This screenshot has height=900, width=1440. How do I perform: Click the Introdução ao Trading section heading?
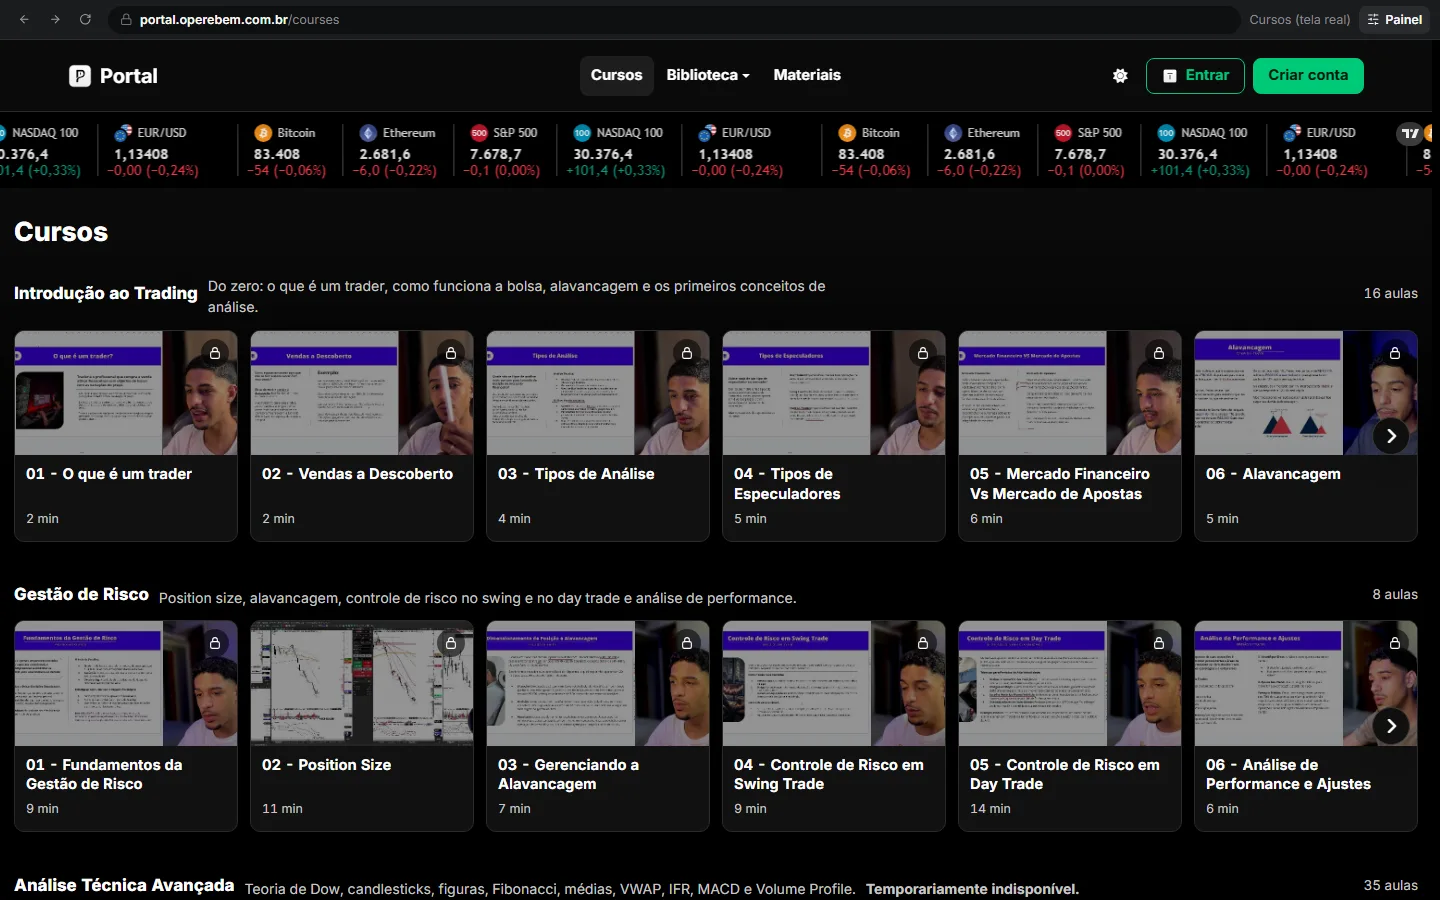coord(106,293)
